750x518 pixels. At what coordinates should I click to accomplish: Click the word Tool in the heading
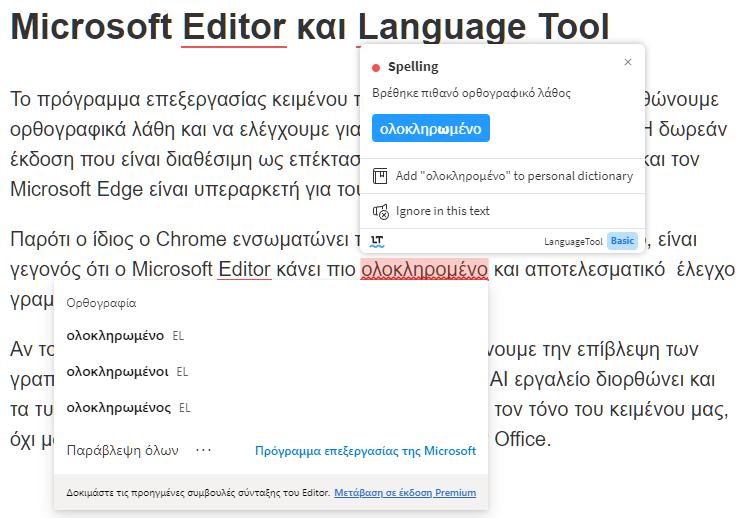[574, 27]
